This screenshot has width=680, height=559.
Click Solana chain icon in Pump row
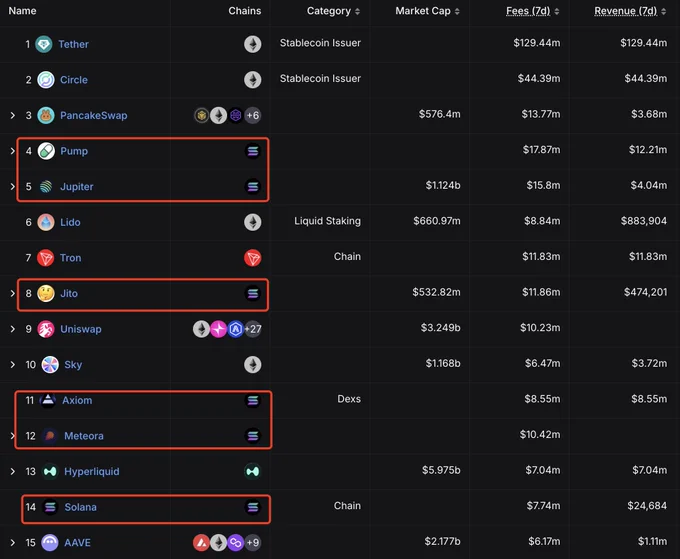tap(253, 151)
